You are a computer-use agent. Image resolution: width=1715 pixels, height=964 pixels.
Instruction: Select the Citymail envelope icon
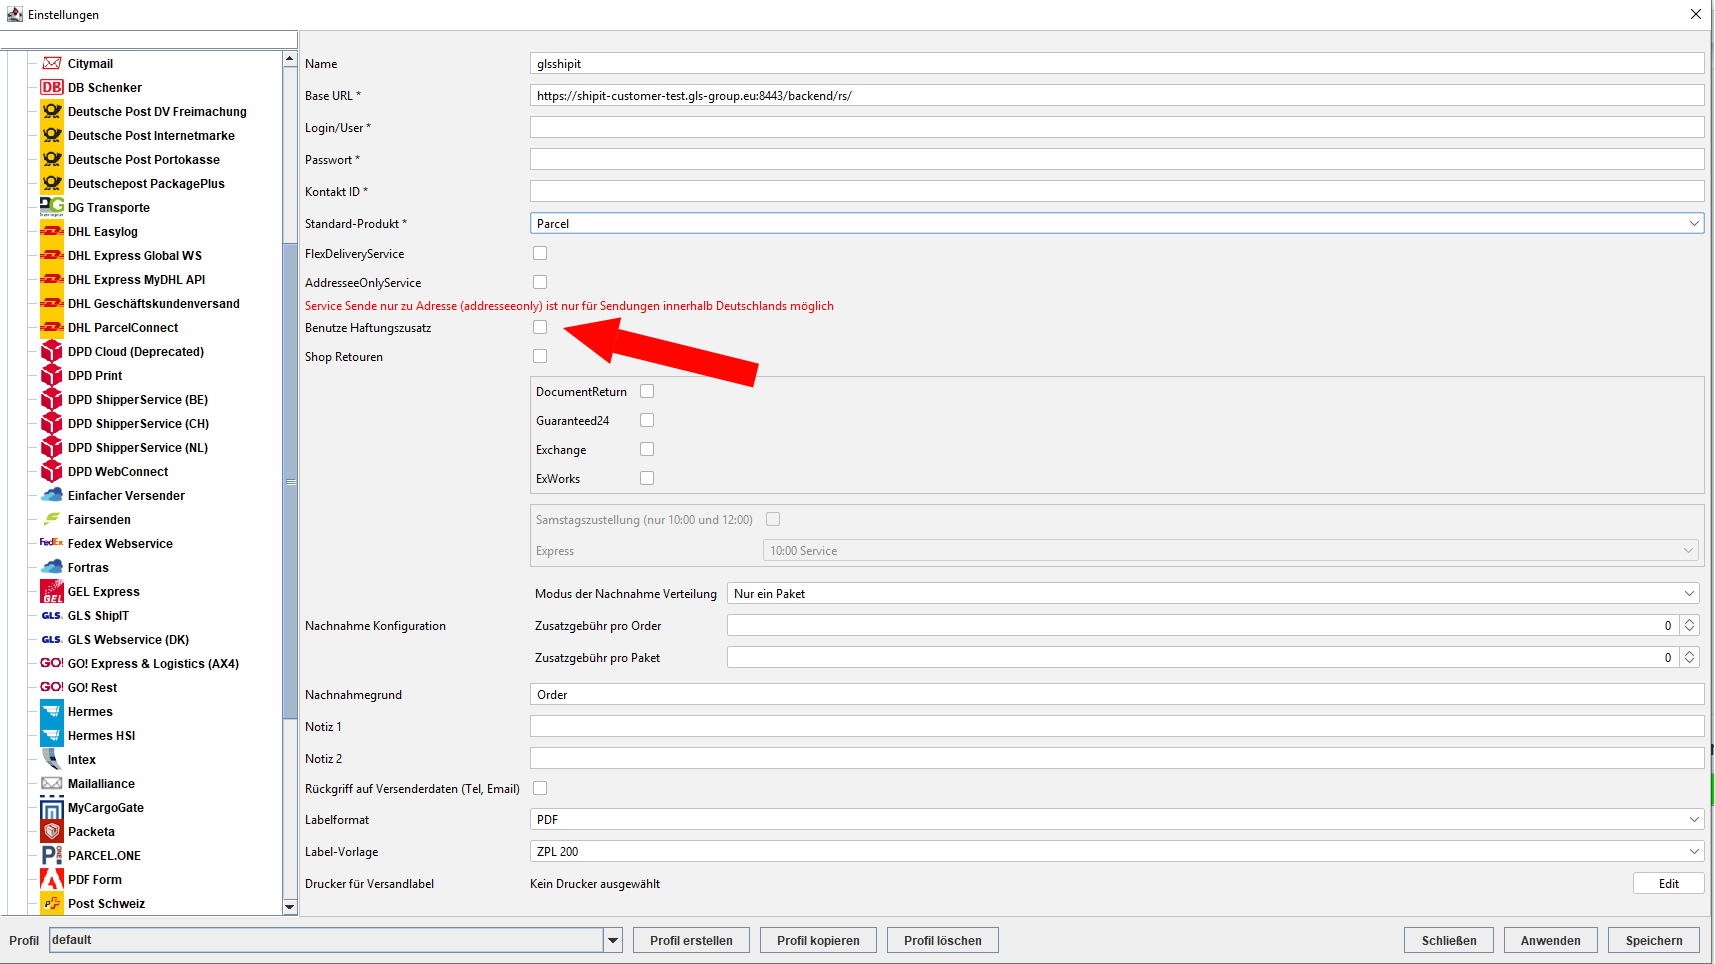pos(52,63)
